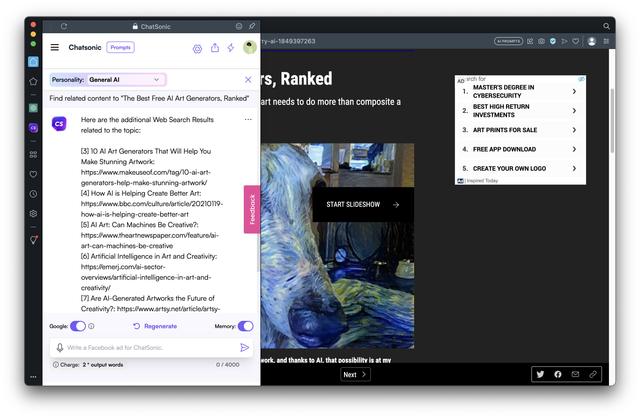Viewport: 640px width, 418px height.
Task: Expand the Free App Download ad arrow
Action: click(x=574, y=149)
